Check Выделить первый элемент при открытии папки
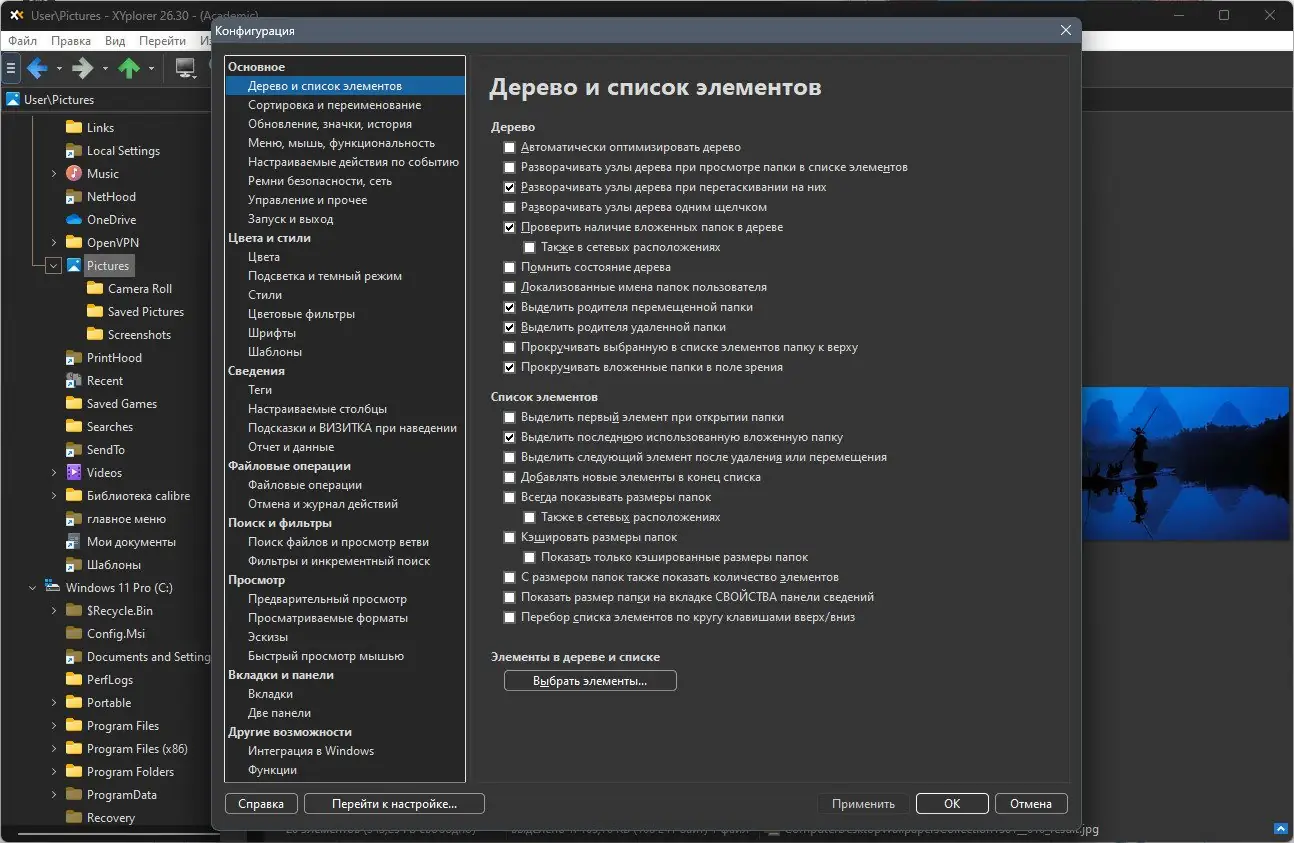The image size is (1294, 843). pos(510,417)
